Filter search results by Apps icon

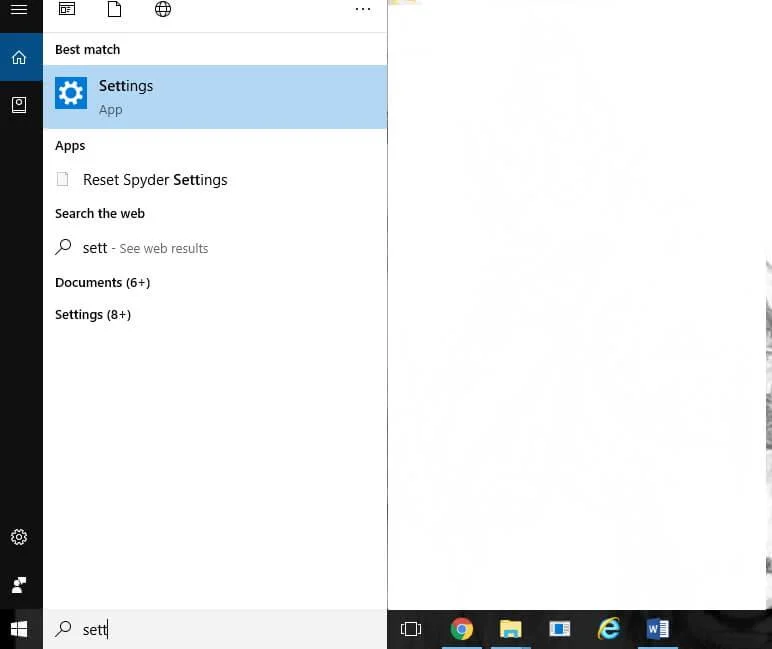click(x=67, y=9)
